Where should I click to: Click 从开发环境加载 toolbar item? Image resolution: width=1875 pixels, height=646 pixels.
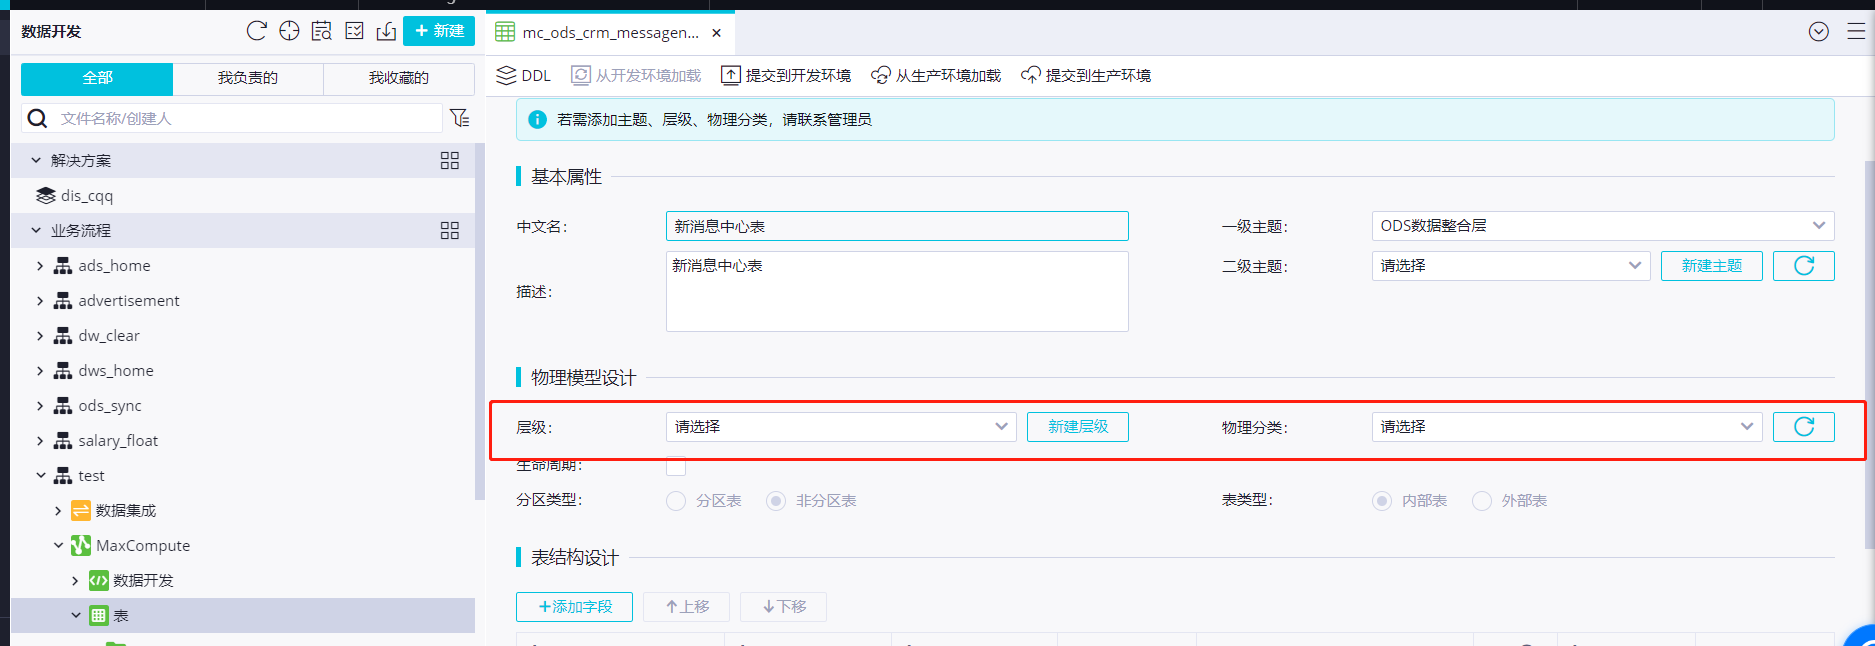[636, 75]
